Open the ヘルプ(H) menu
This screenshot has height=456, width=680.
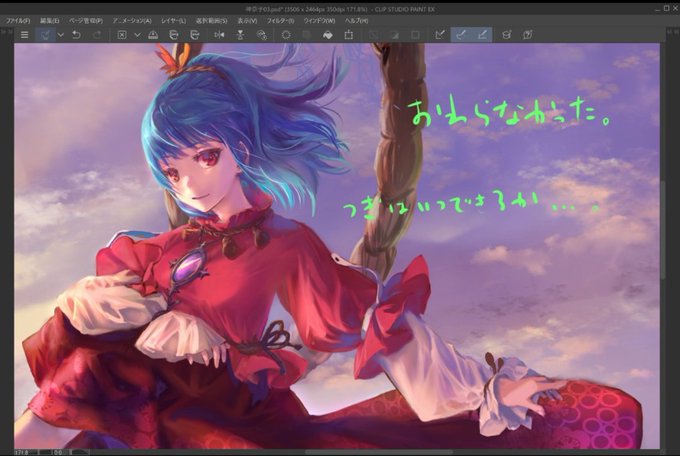(356, 20)
